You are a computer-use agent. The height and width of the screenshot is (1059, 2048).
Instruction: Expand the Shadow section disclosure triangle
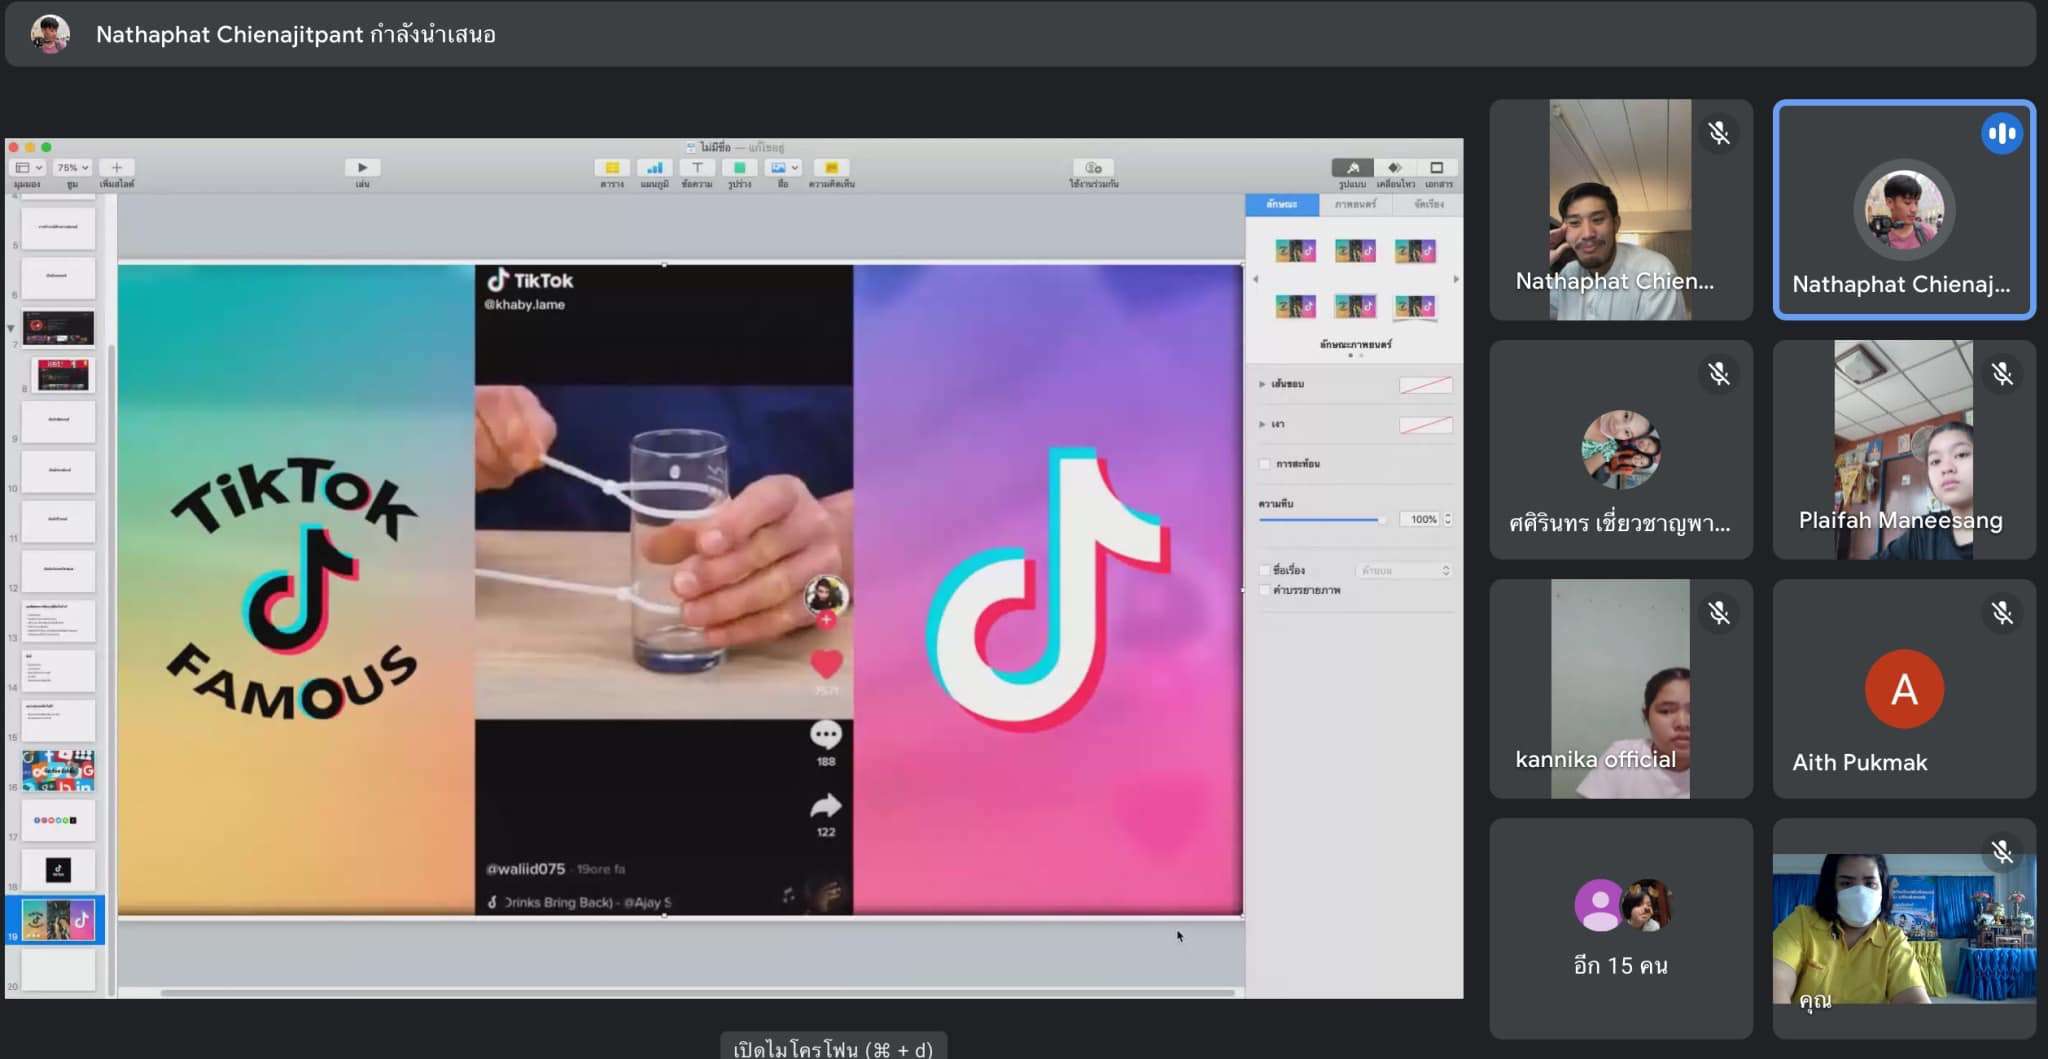tap(1262, 424)
